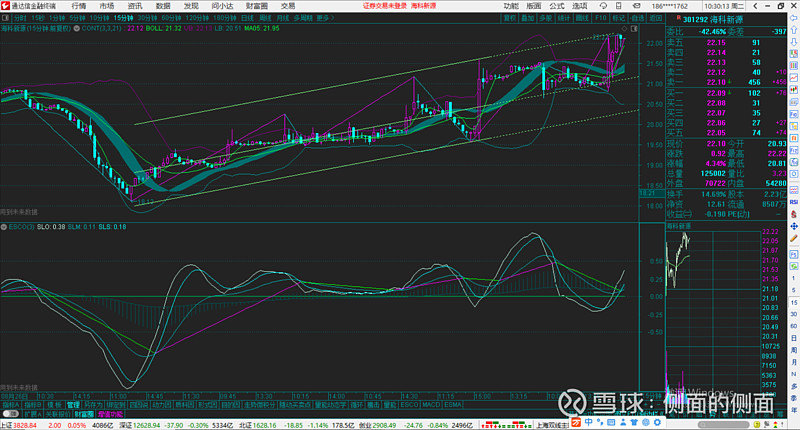Switch to 5分钟 period

[77, 18]
